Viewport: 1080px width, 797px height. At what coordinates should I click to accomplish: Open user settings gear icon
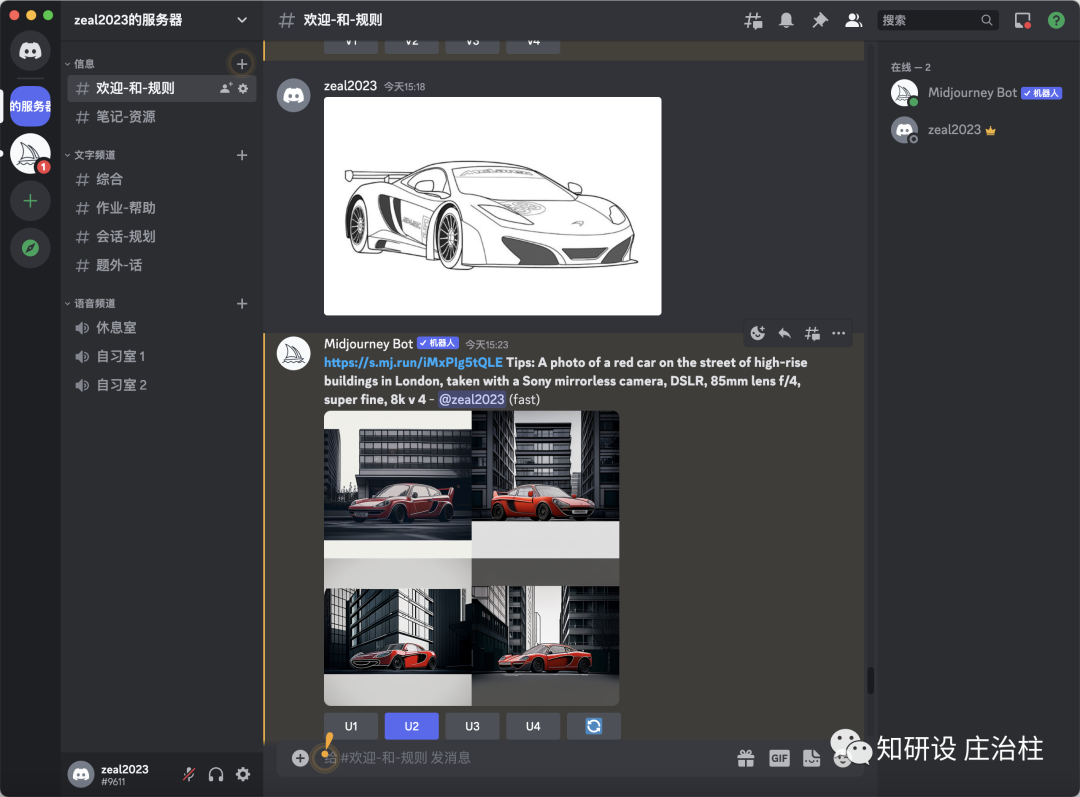242,774
